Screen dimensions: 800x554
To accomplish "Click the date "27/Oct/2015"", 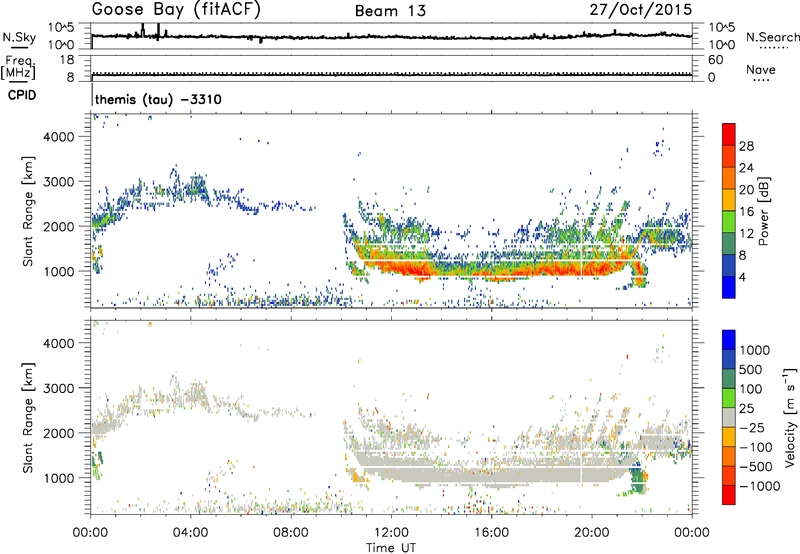I will (x=641, y=10).
